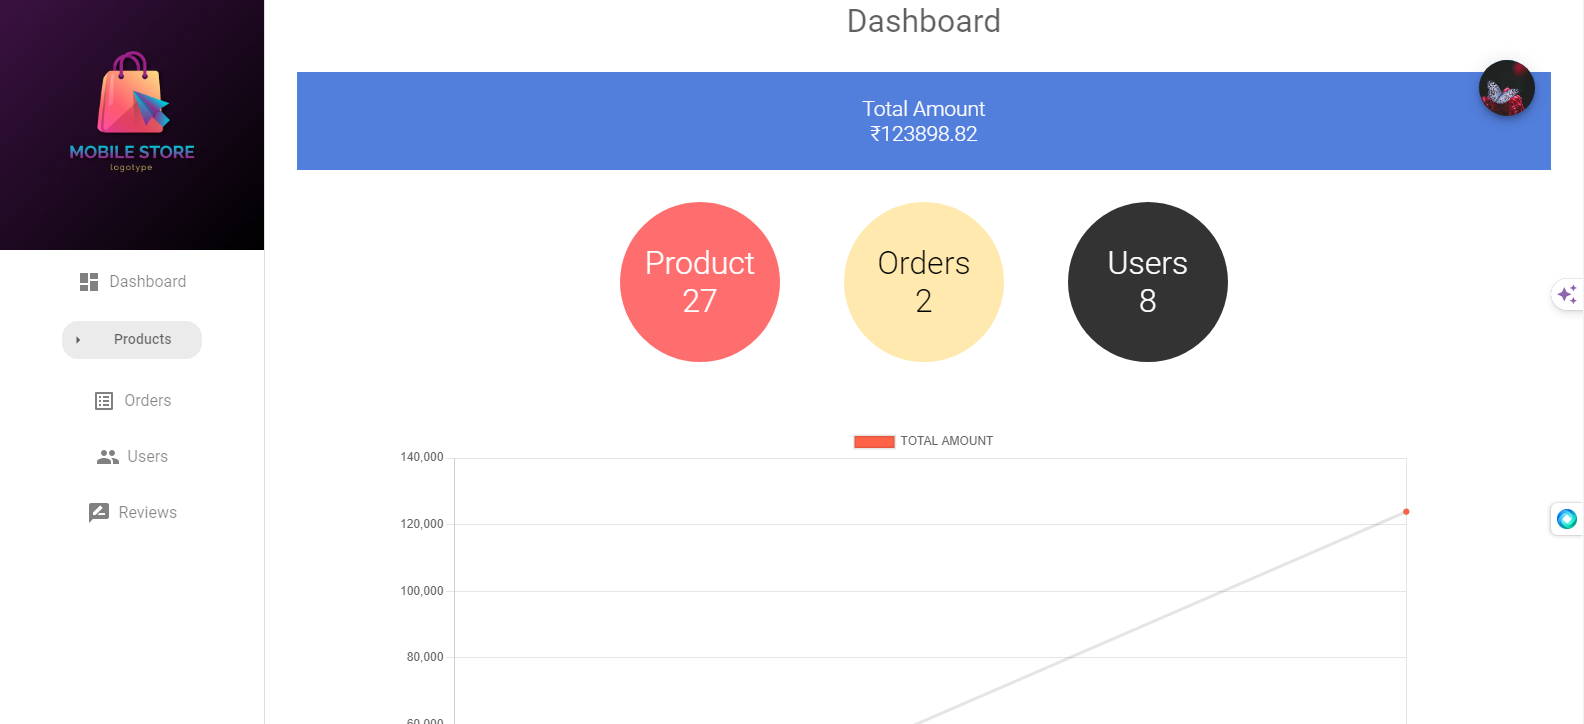Toggle the TOTAL AMOUNT legend color box

click(x=874, y=441)
